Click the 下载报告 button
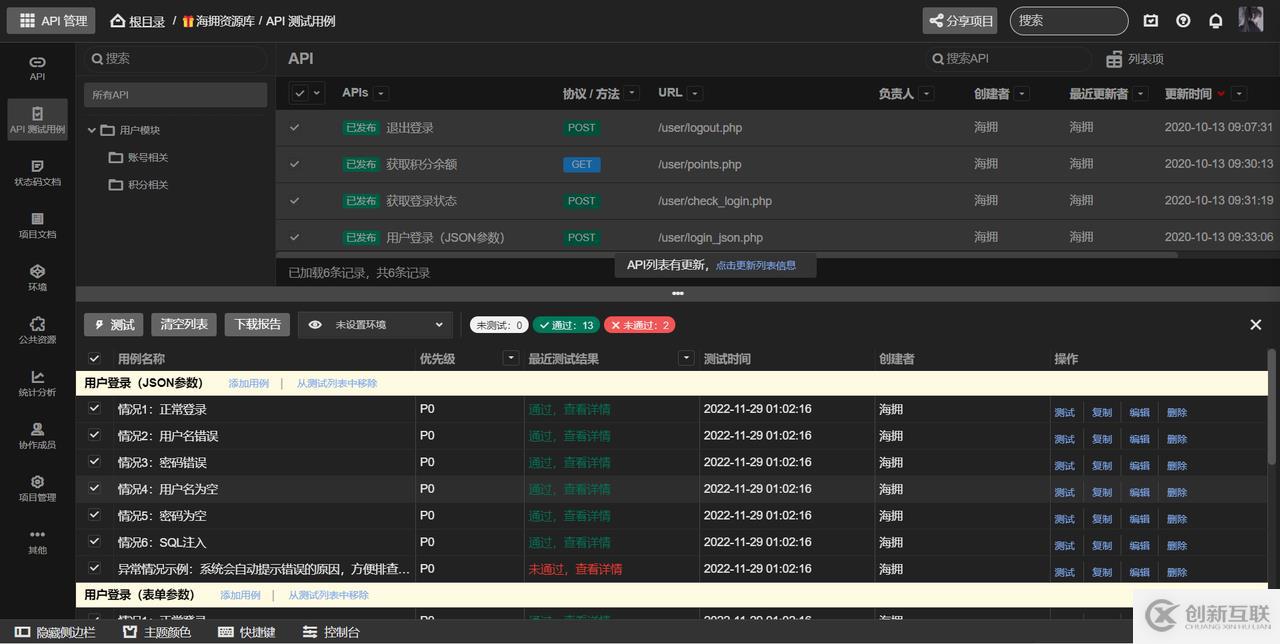 click(x=257, y=325)
